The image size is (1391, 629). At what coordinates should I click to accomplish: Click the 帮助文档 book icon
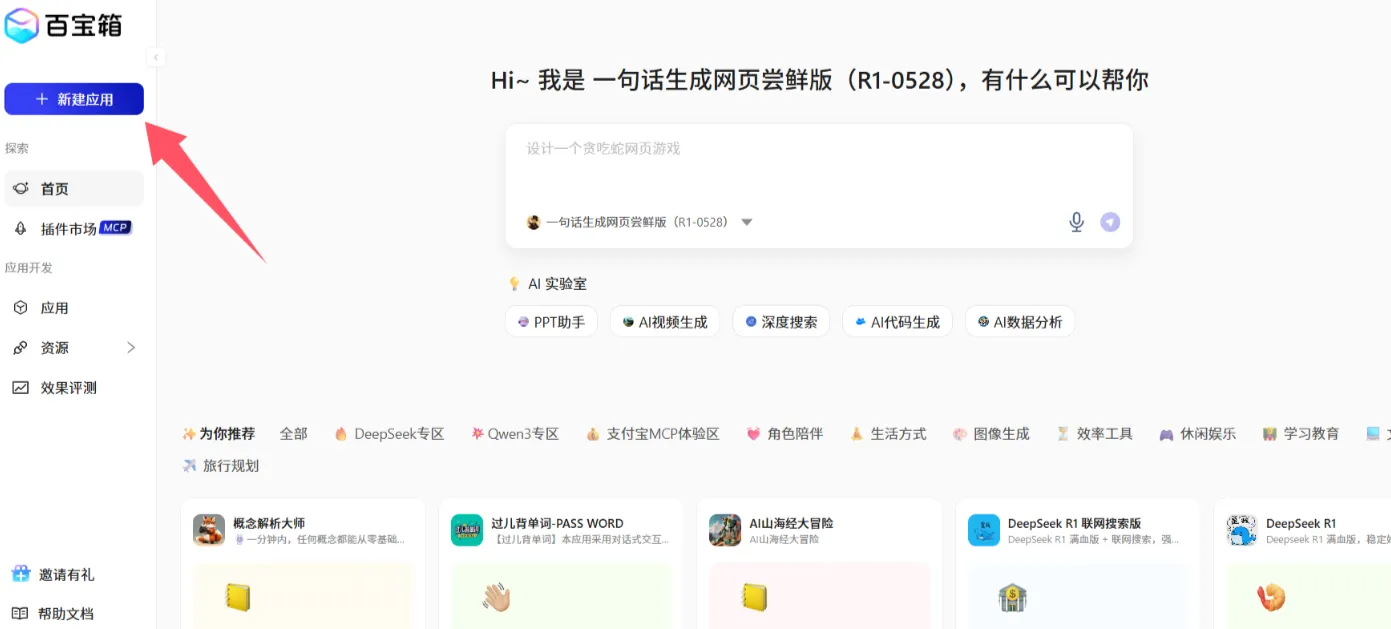click(x=20, y=613)
